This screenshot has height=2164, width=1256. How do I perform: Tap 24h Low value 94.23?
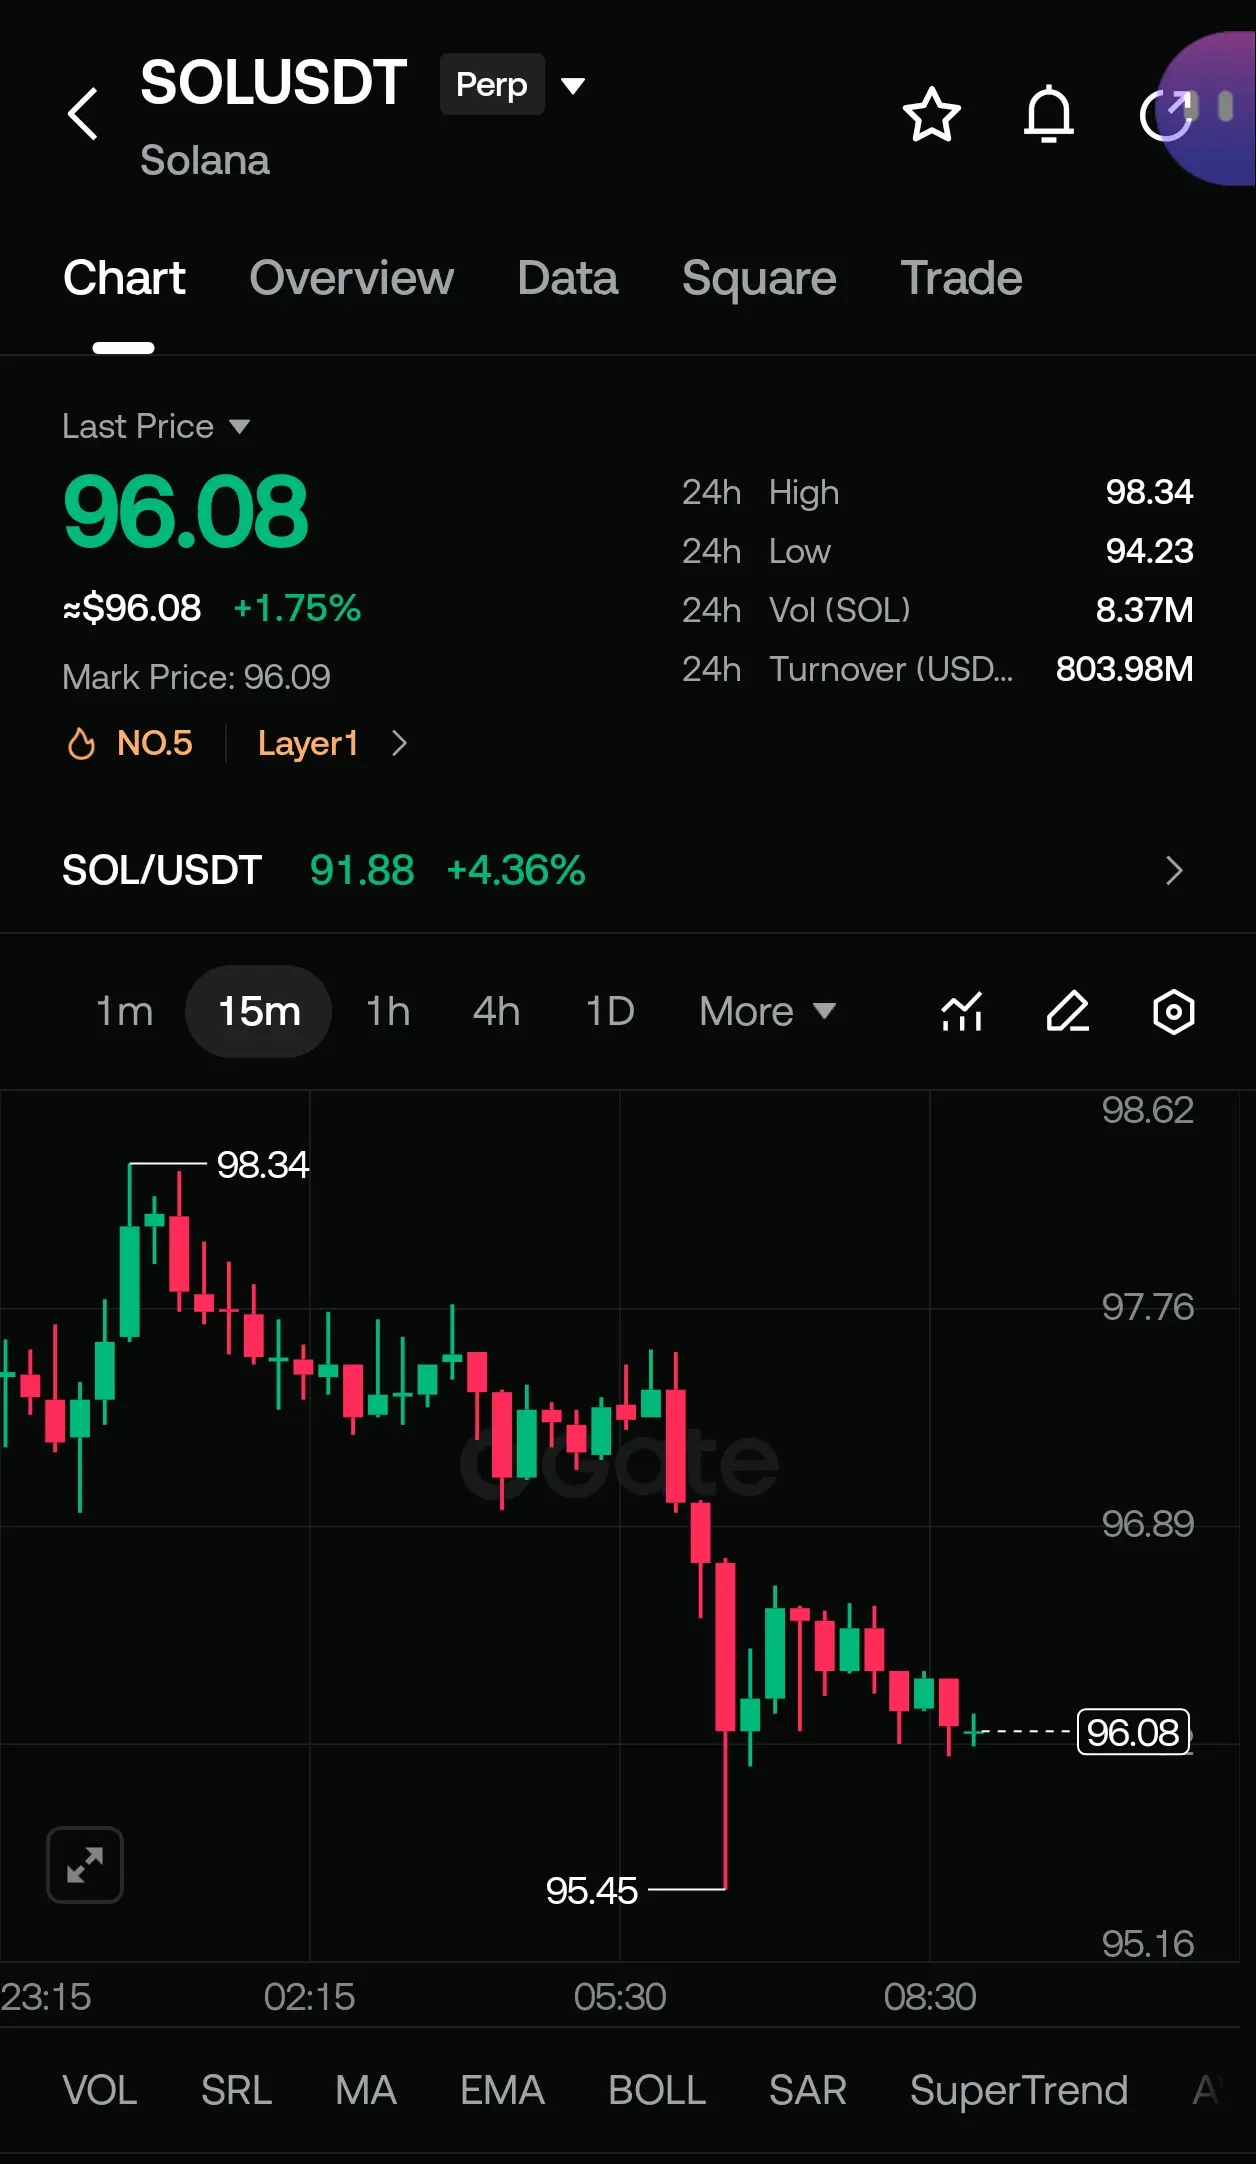point(1149,551)
